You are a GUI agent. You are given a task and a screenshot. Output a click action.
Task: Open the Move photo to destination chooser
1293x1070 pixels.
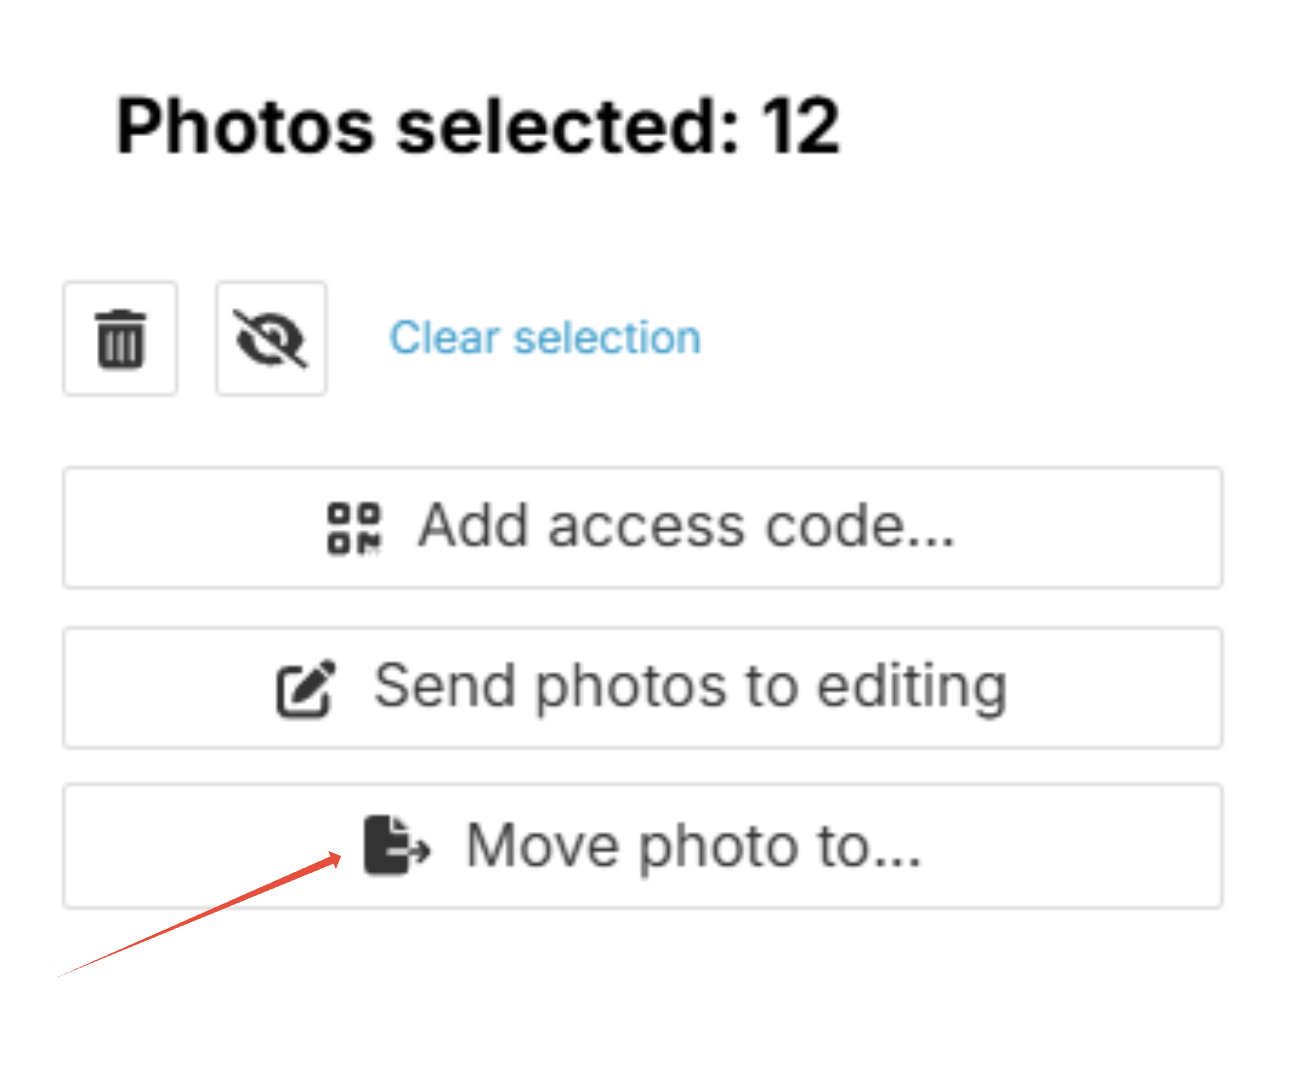[643, 845]
